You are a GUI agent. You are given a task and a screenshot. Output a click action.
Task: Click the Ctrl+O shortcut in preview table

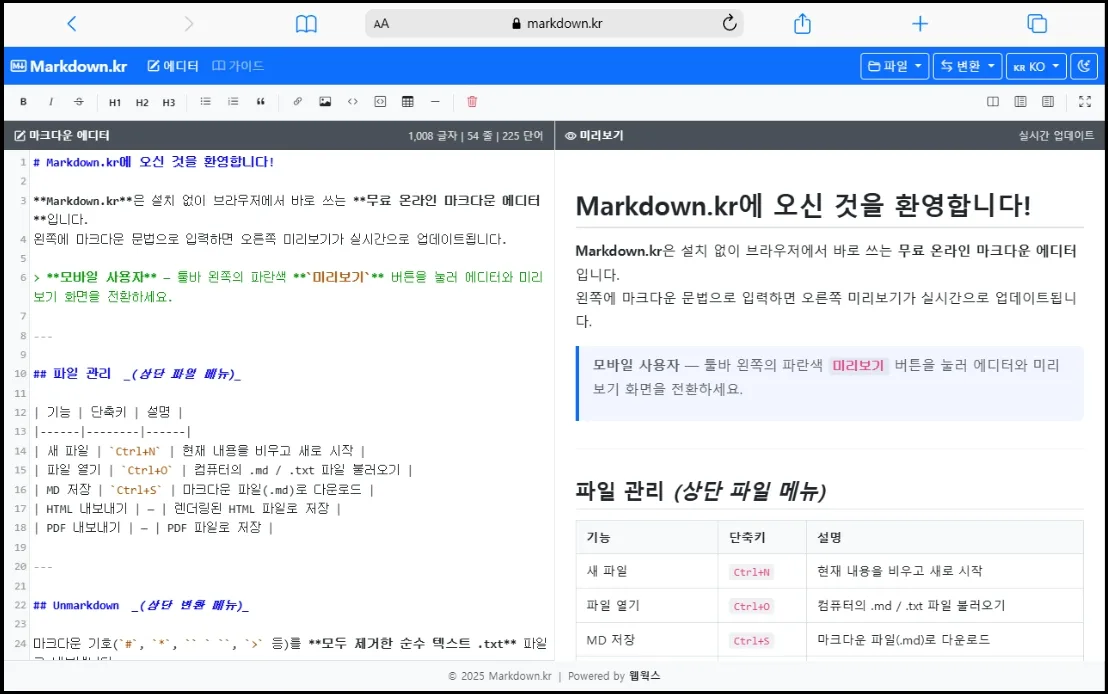coord(751,606)
